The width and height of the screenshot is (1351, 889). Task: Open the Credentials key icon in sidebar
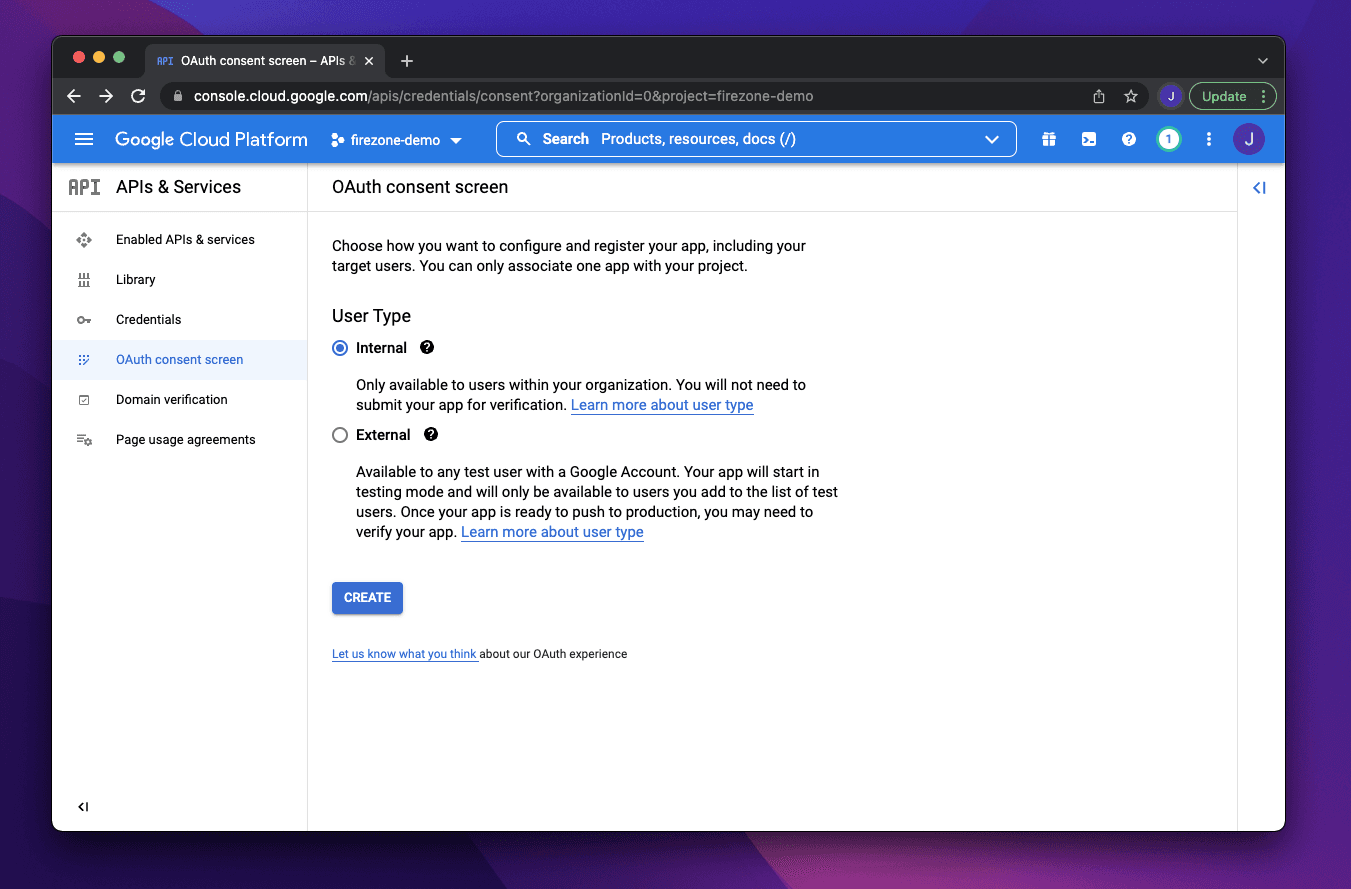tap(84, 319)
